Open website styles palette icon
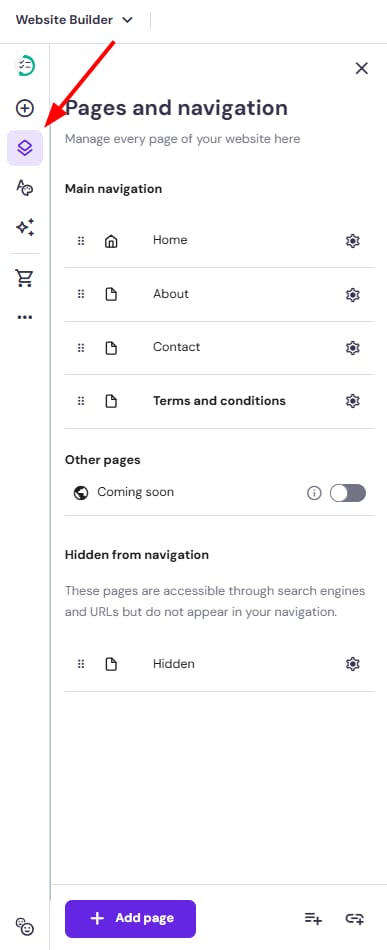The width and height of the screenshot is (387, 950). point(25,188)
